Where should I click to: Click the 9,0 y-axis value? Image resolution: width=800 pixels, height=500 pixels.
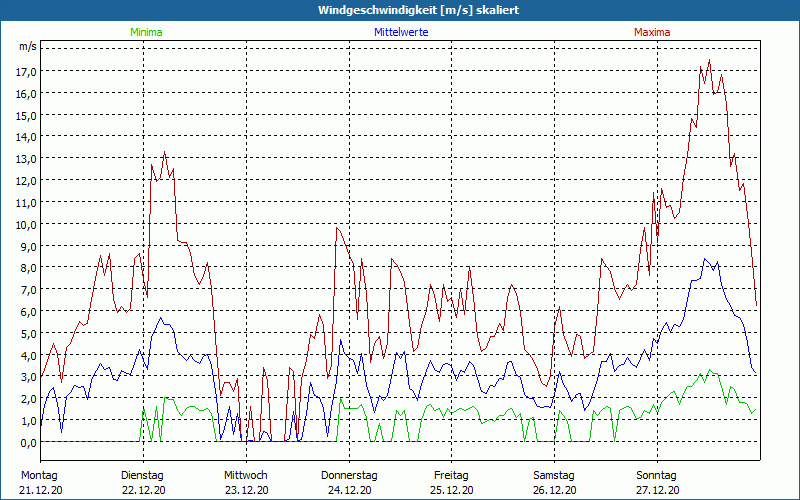click(28, 246)
